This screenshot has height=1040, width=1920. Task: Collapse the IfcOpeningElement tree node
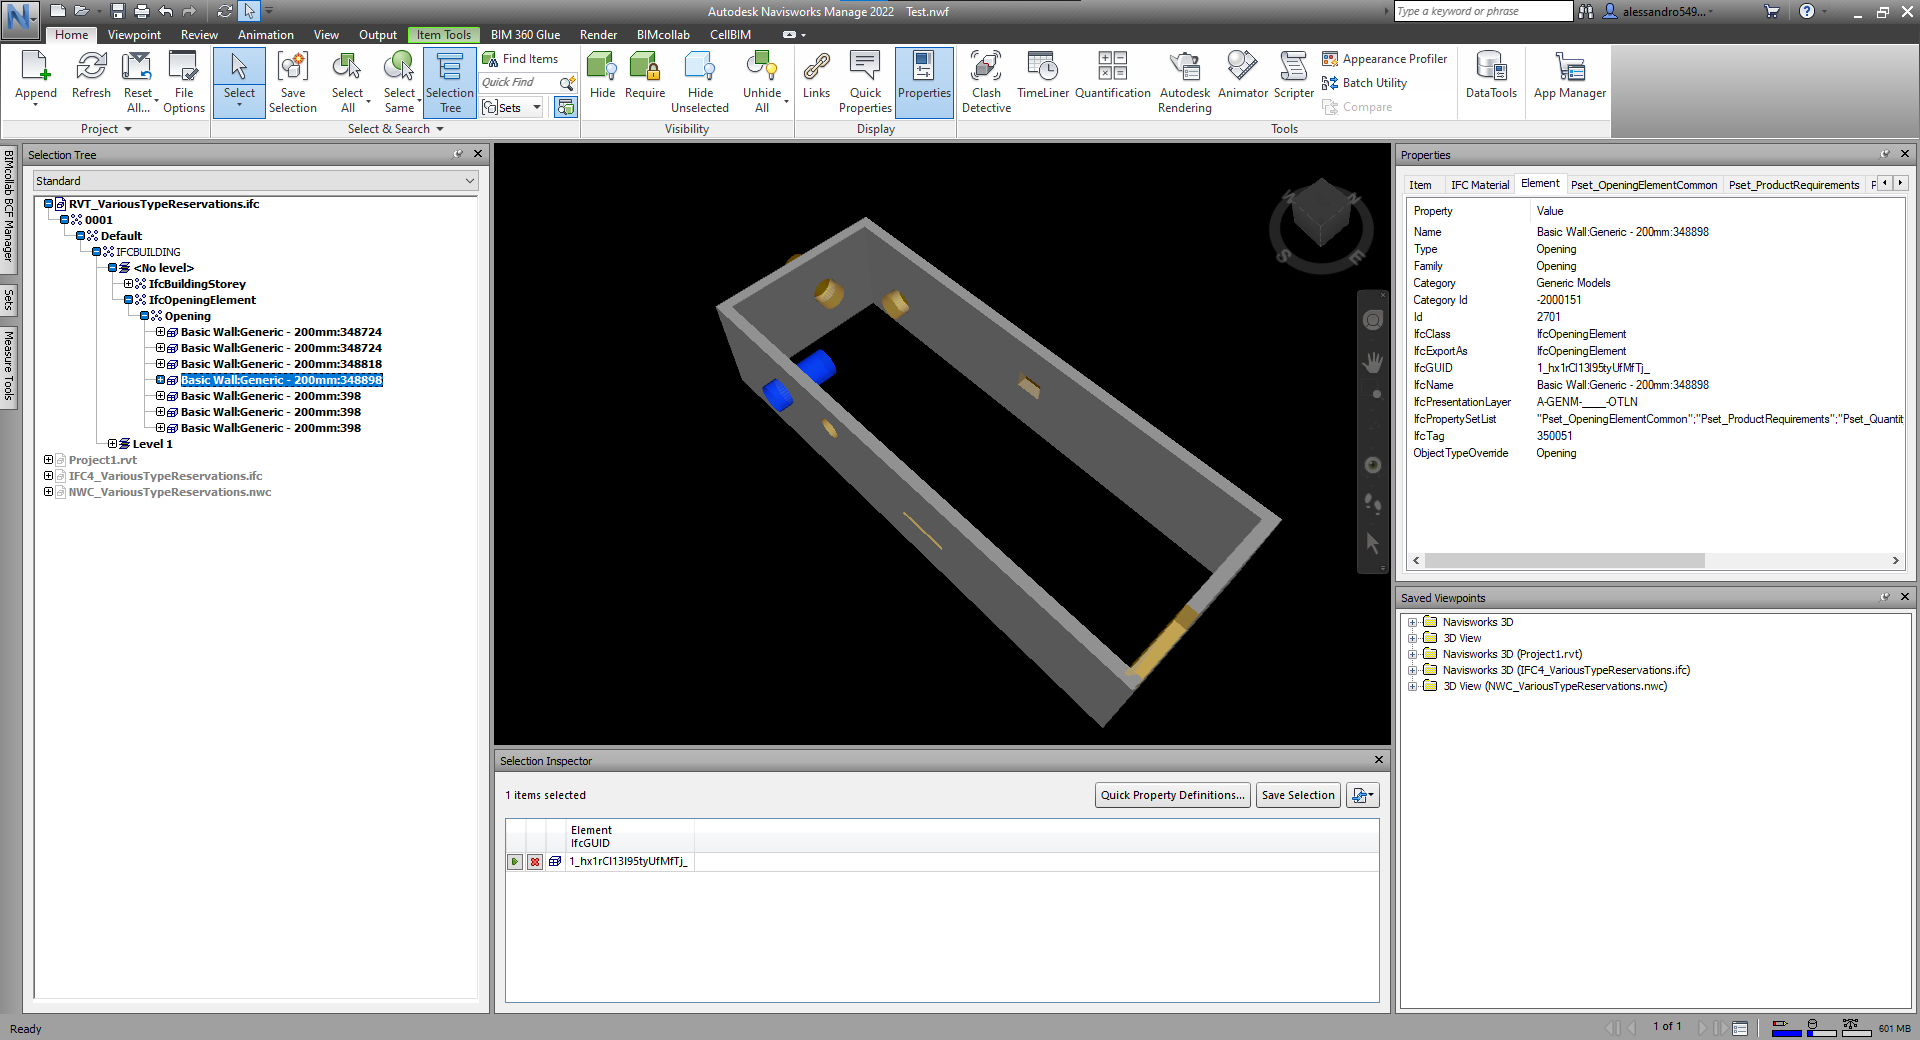coord(129,300)
